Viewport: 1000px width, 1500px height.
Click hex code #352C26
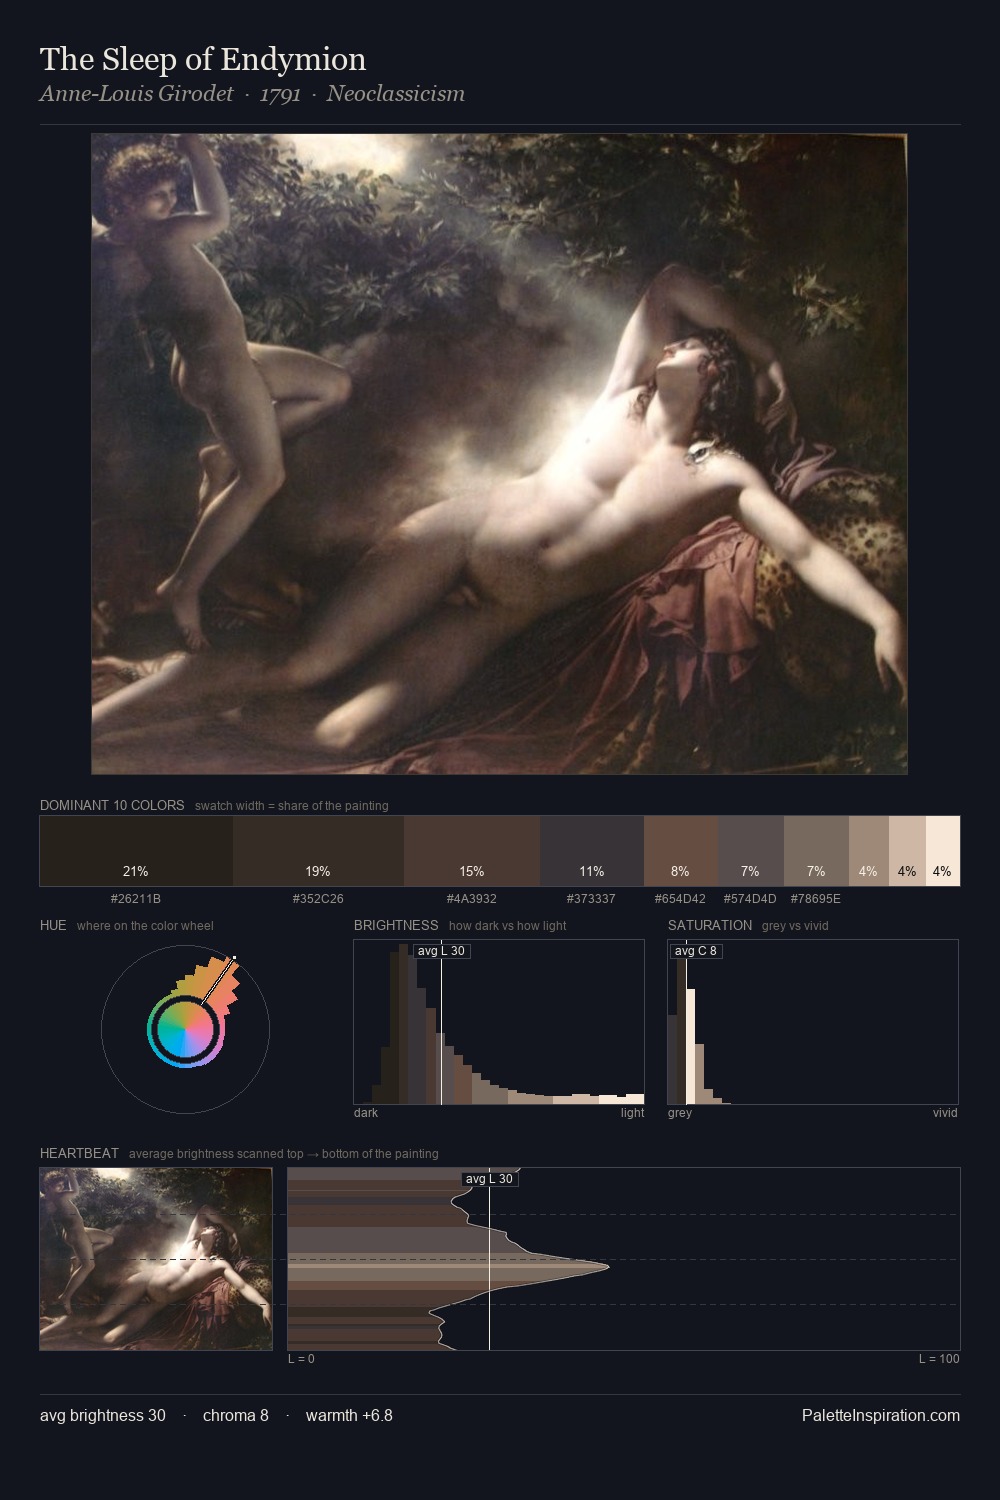(318, 899)
